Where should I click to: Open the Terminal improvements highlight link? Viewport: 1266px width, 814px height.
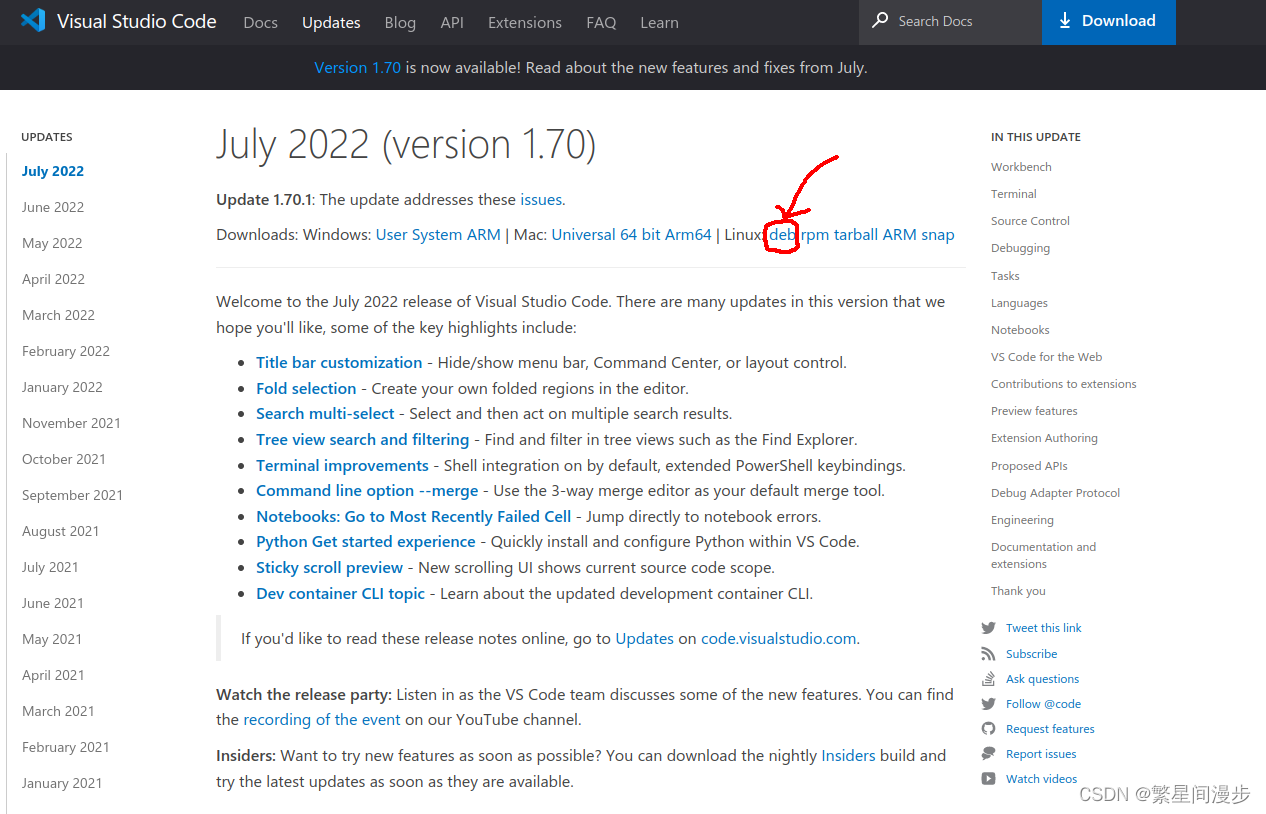point(342,466)
